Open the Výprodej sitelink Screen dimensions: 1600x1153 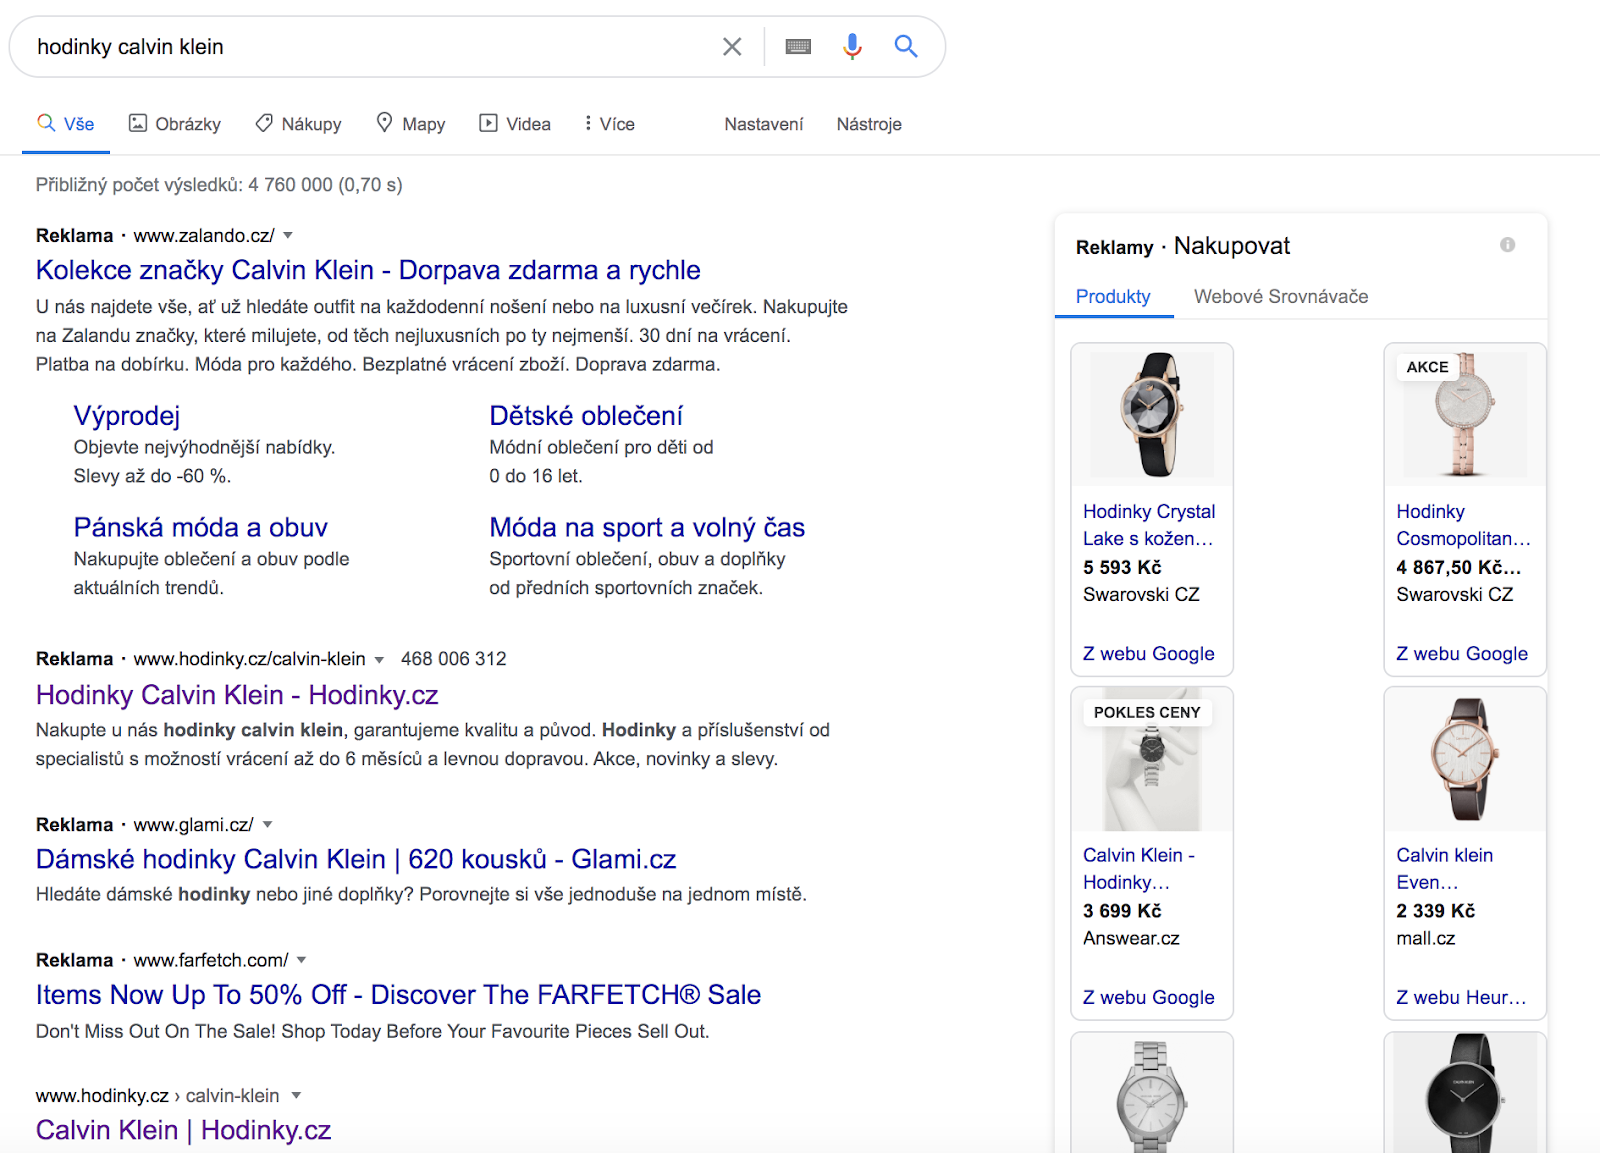[x=127, y=416]
